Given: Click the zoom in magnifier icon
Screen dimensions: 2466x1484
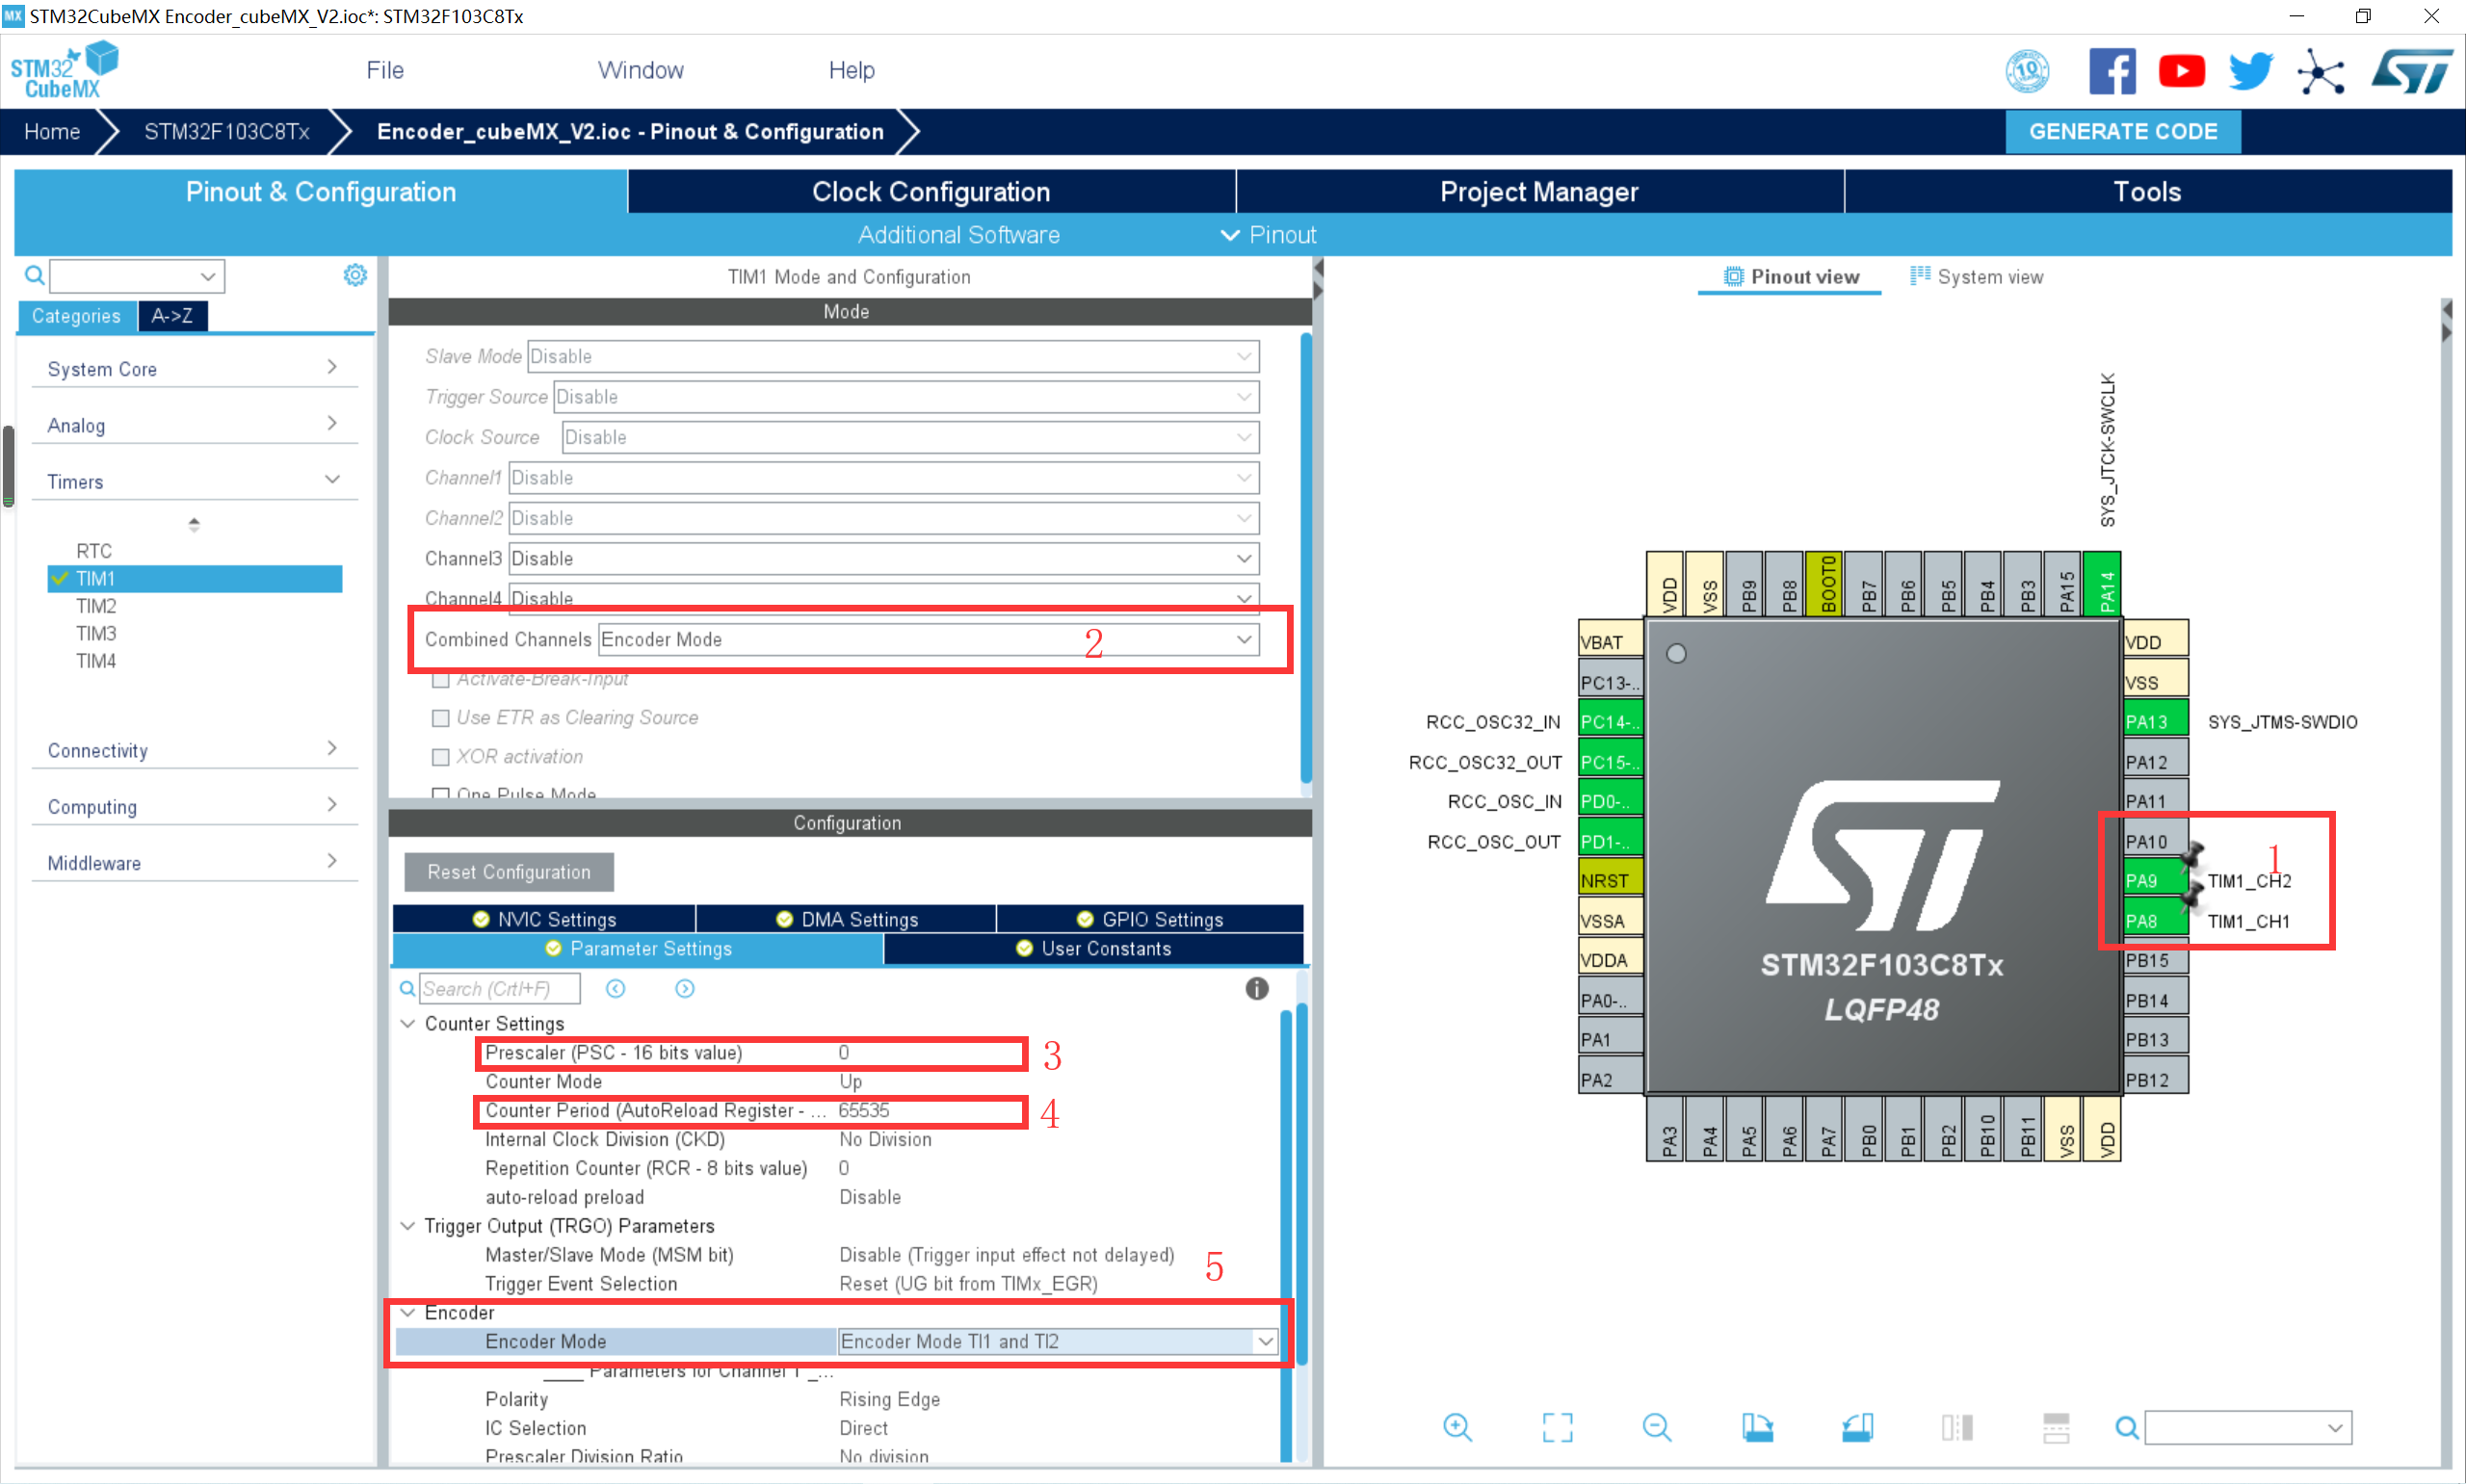Looking at the screenshot, I should point(1456,1427).
